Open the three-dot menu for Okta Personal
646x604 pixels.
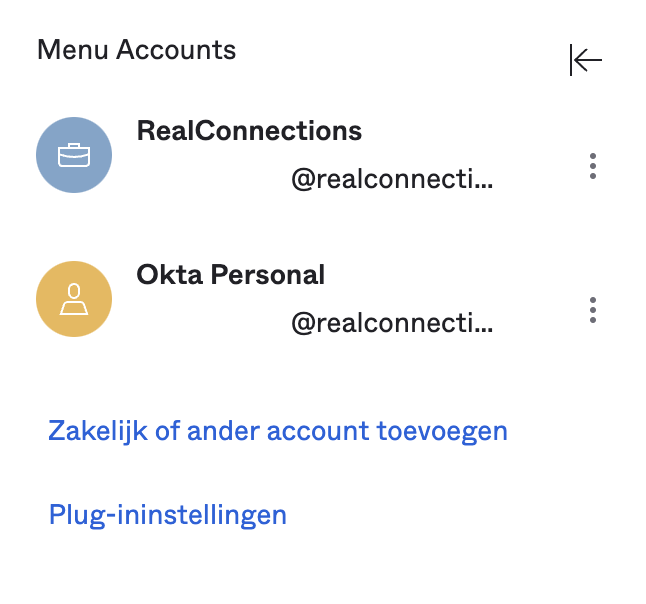(x=592, y=310)
